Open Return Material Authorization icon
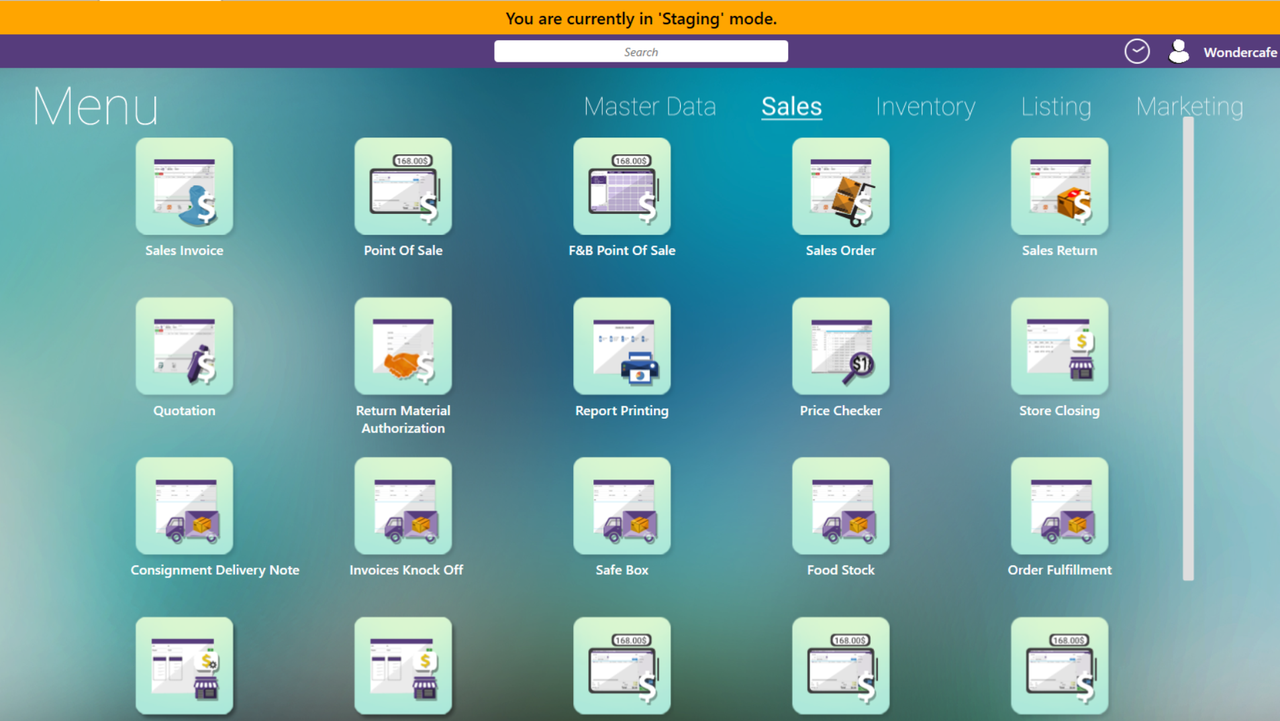The height and width of the screenshot is (721, 1280). click(403, 346)
